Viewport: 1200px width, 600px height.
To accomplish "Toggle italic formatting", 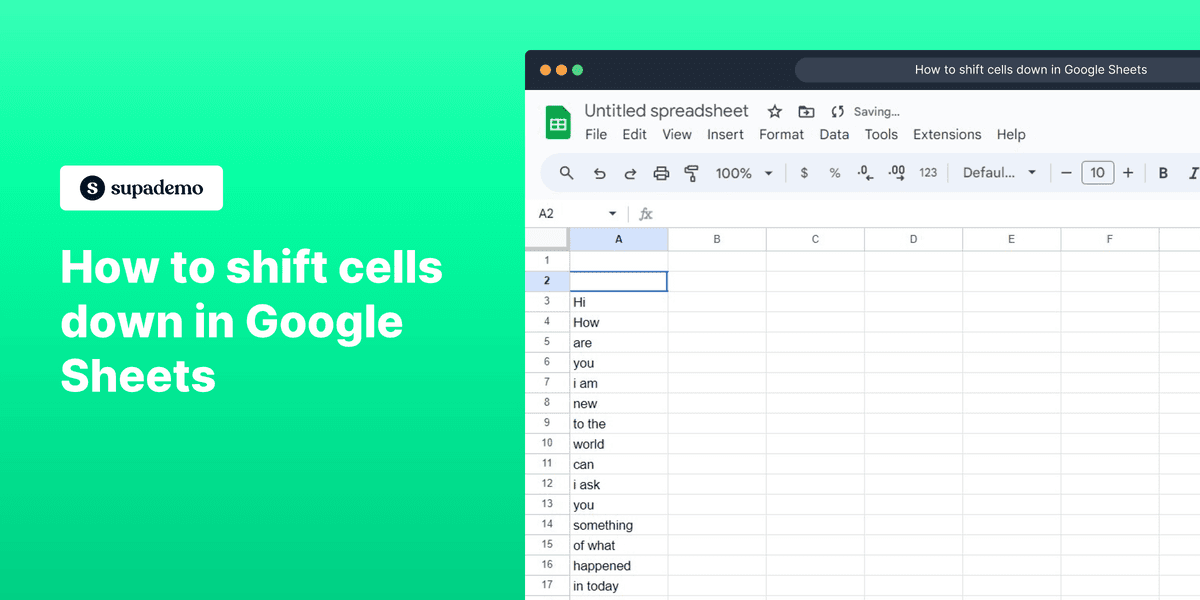I will 1193,172.
